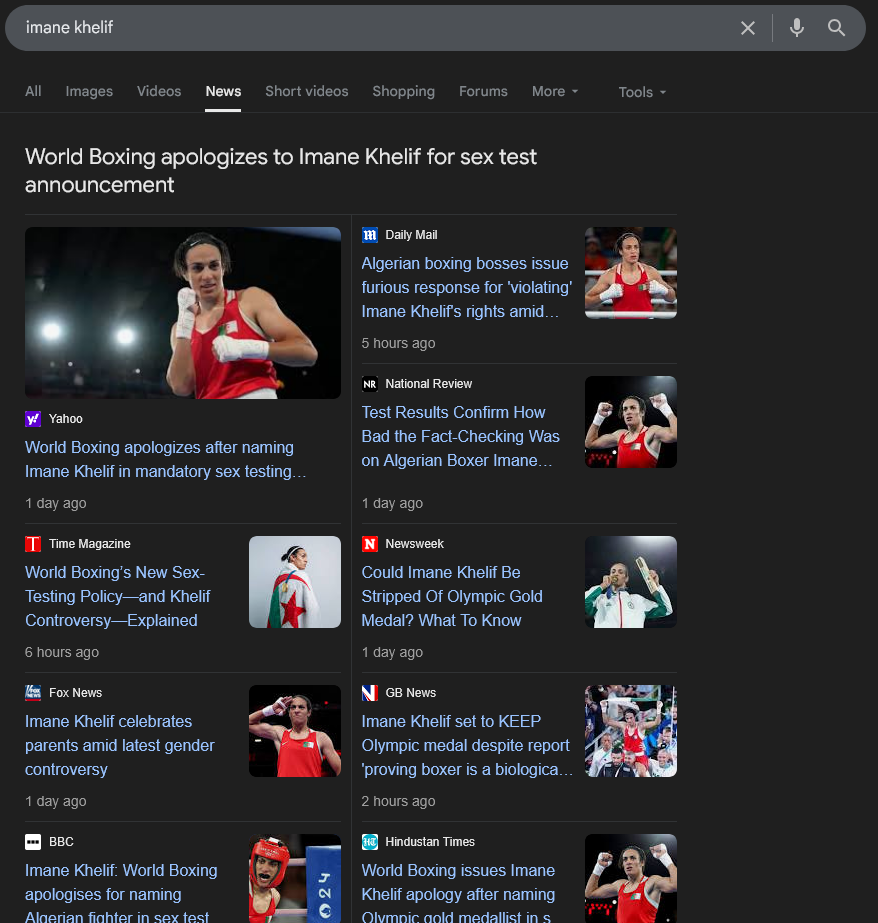Image resolution: width=878 pixels, height=923 pixels.
Task: Click the large Yahoo story image
Action: pyautogui.click(x=183, y=313)
